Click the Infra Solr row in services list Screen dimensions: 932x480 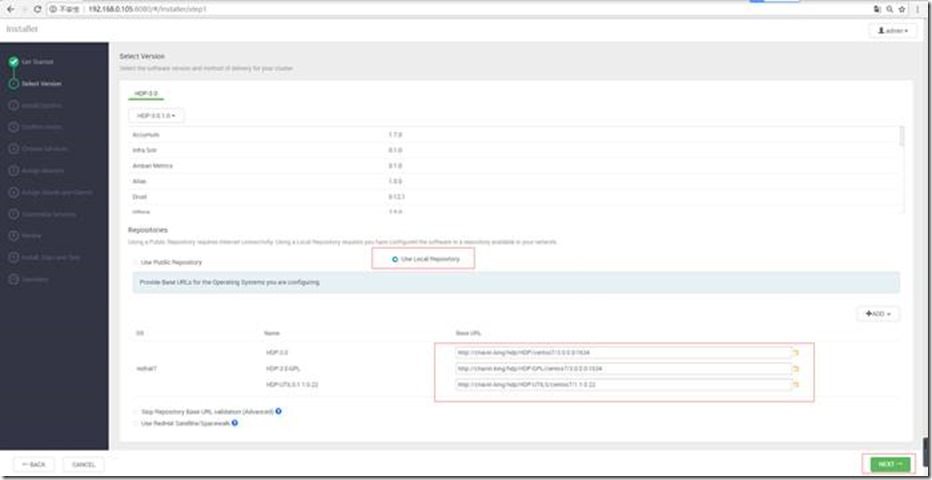pyautogui.click(x=514, y=150)
